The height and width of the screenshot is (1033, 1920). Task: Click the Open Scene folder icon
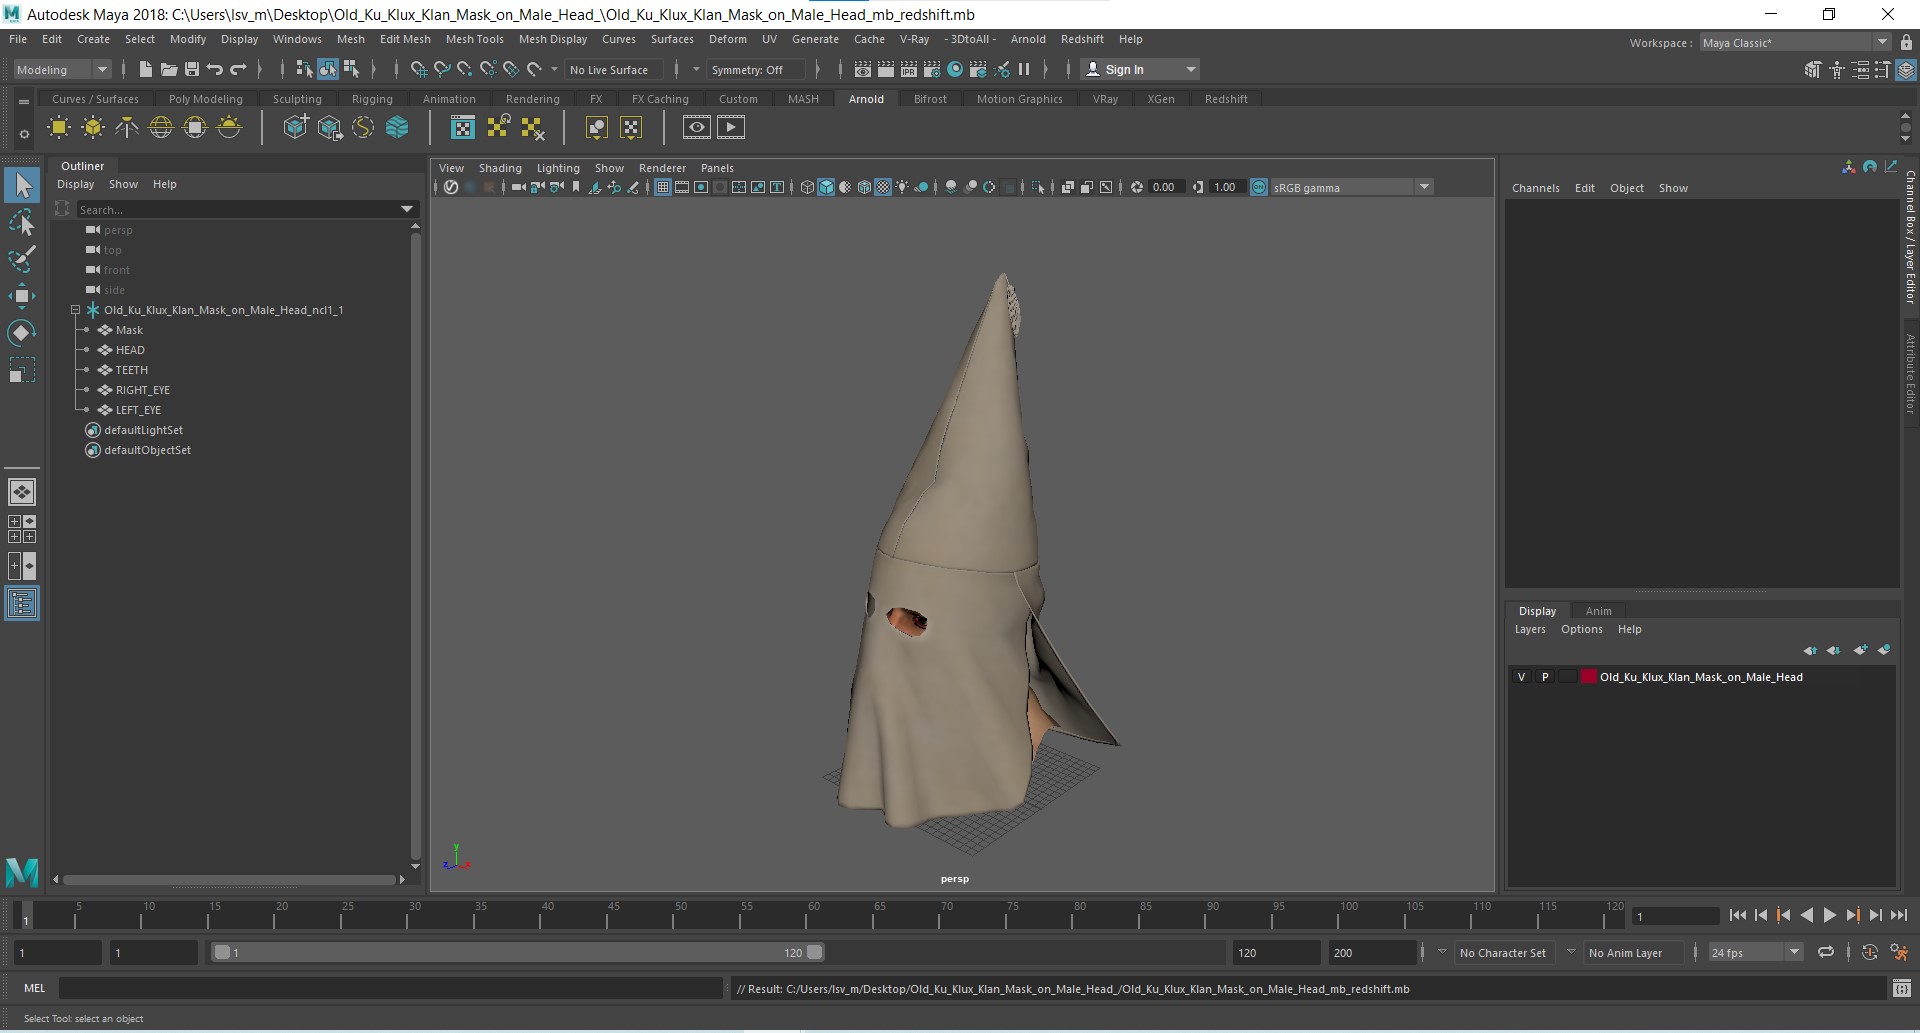[168, 69]
